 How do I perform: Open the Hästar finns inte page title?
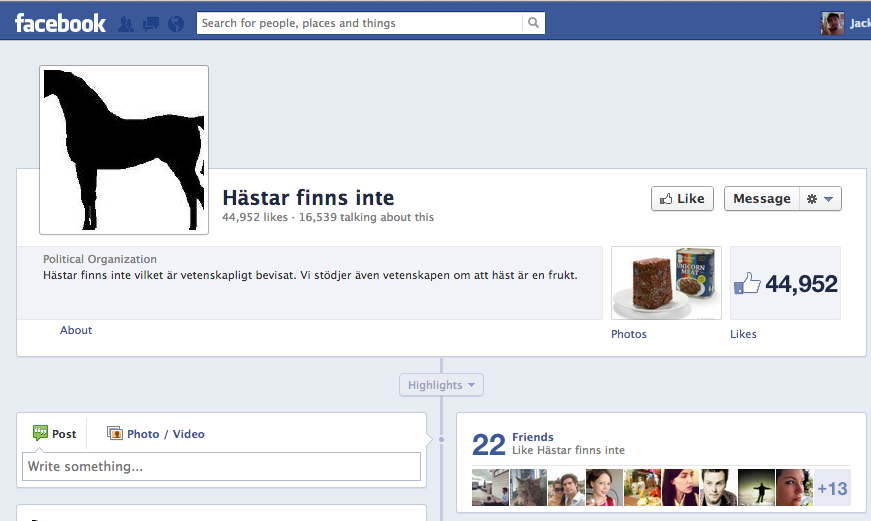coord(308,197)
